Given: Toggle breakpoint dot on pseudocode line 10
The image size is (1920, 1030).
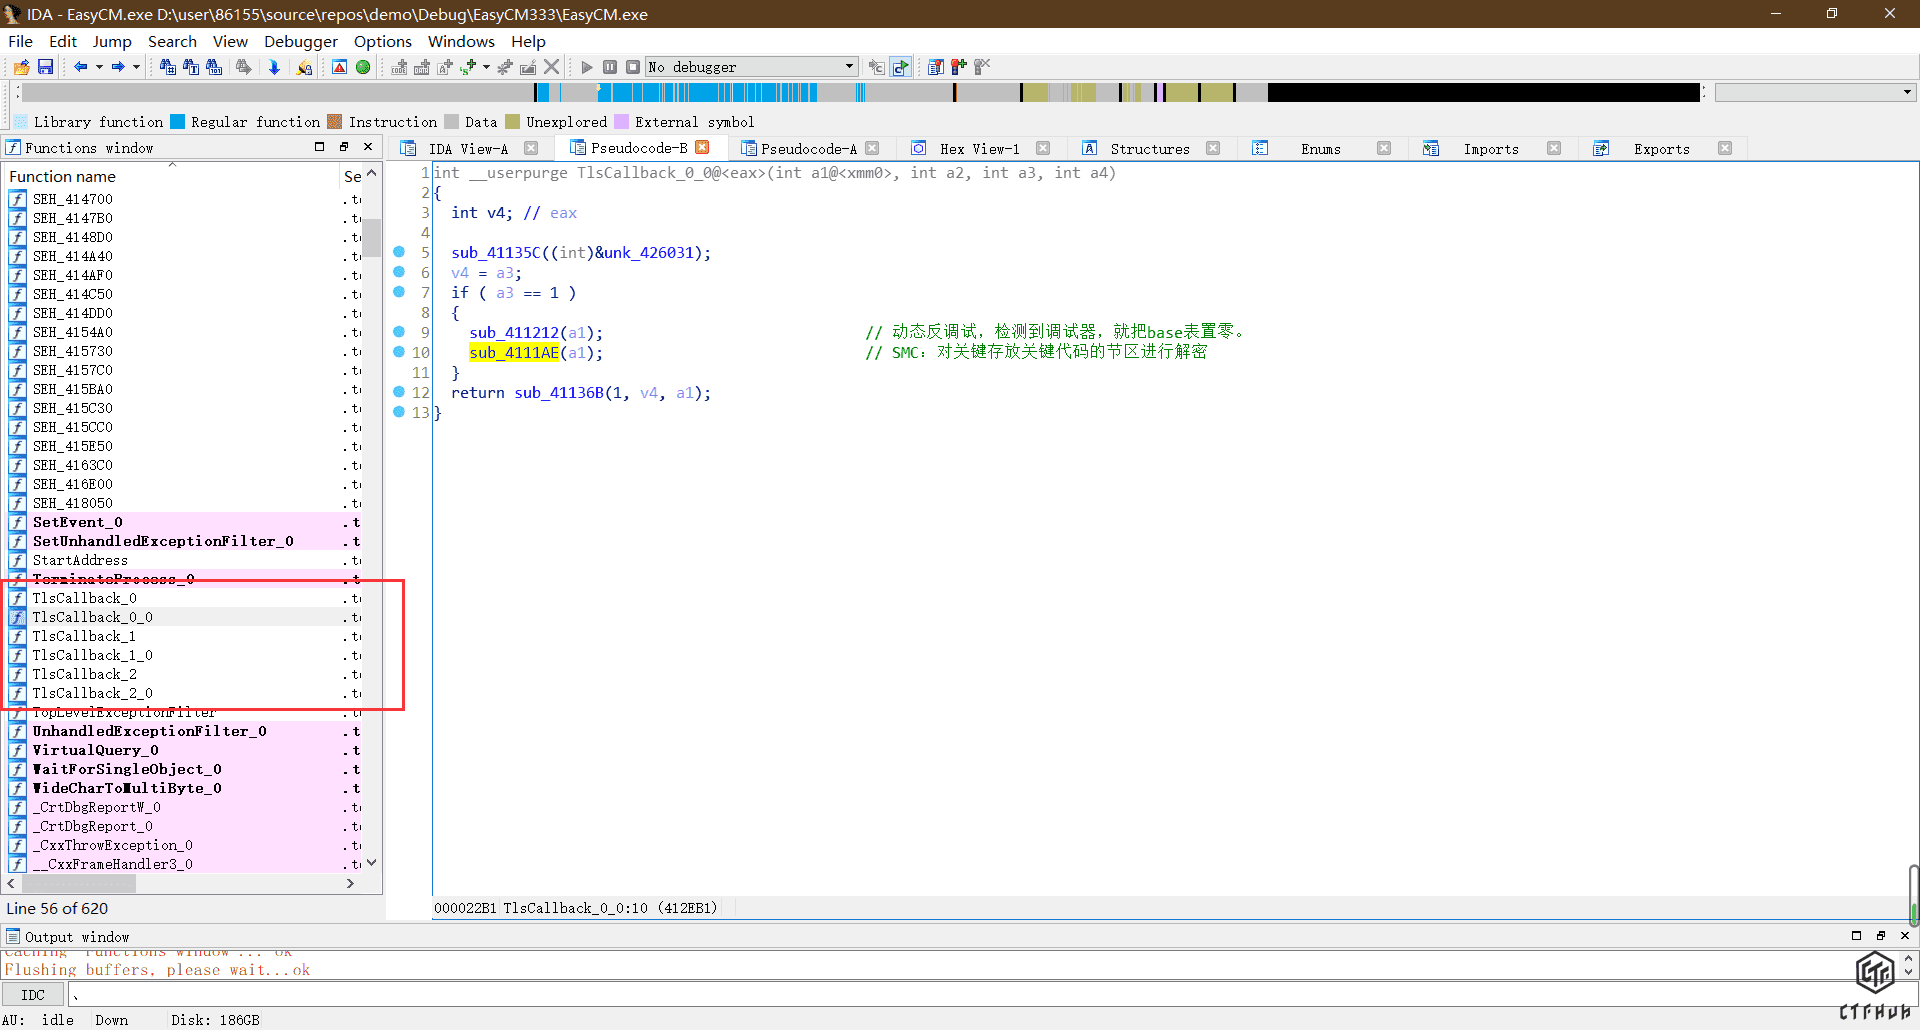Looking at the screenshot, I should coord(399,352).
